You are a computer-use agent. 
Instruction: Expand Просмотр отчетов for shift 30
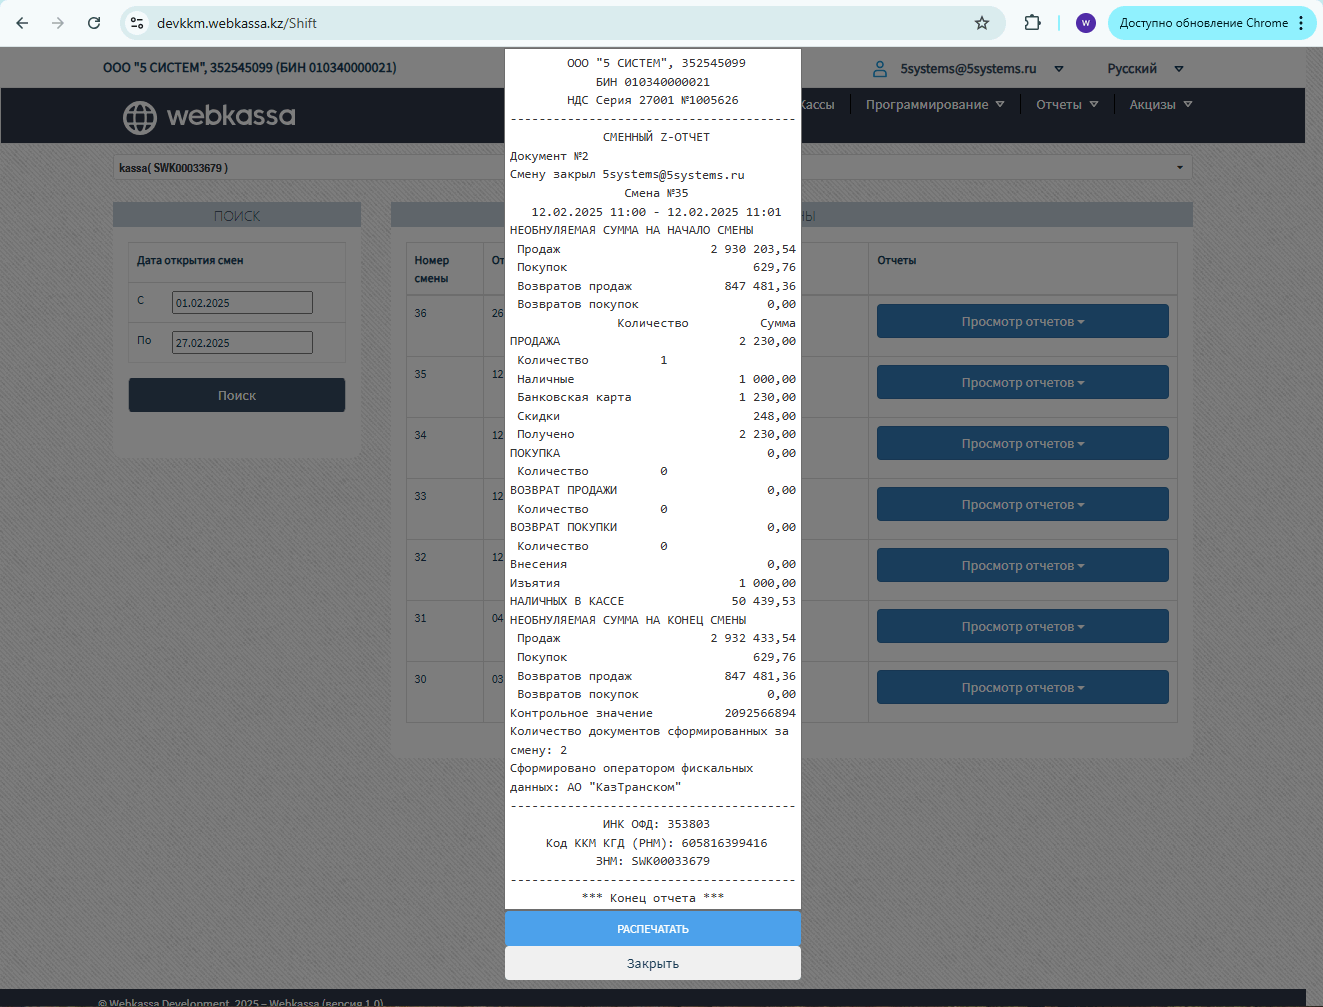point(1022,688)
